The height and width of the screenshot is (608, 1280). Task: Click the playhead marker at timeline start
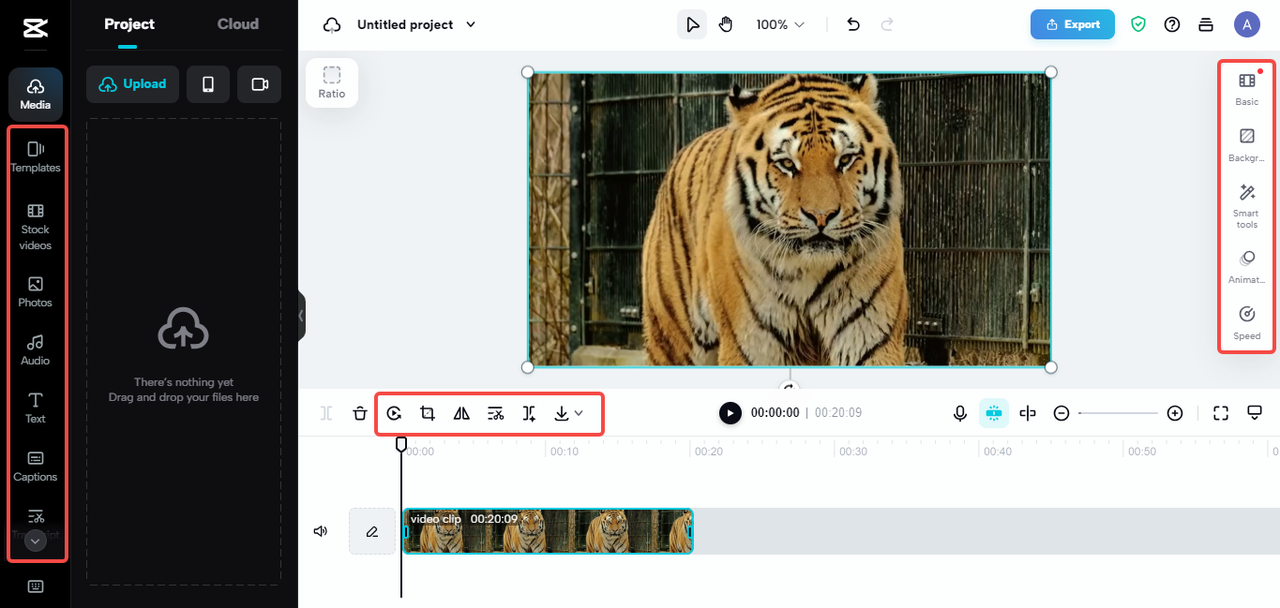click(401, 443)
